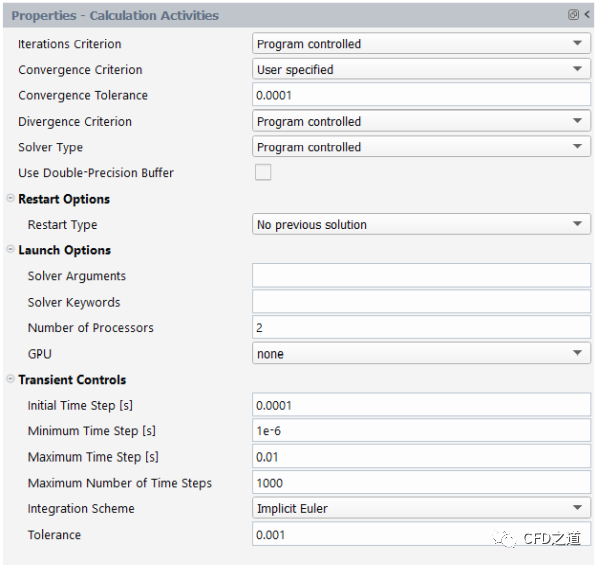Click the Convergence Tolerance input field
Viewport: 600px width, 565px height.
pyautogui.click(x=421, y=96)
